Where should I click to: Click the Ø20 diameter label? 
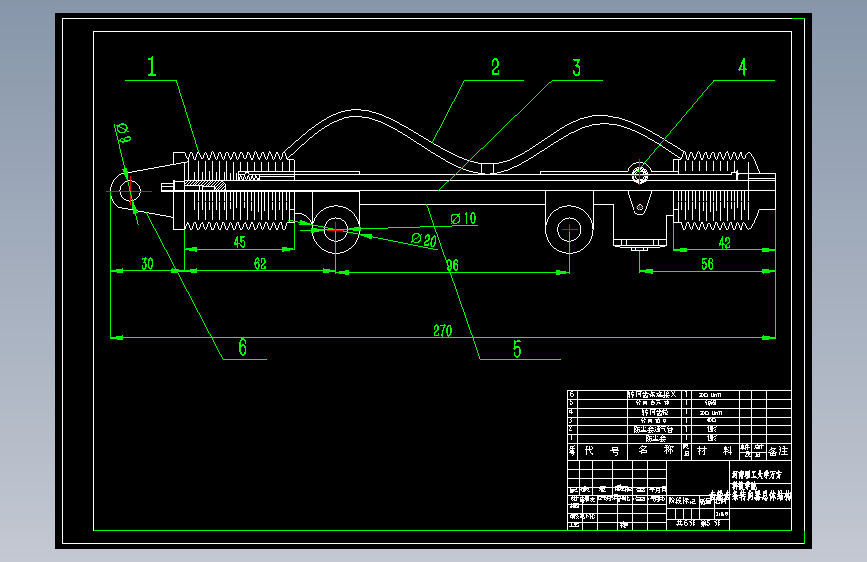tap(424, 240)
